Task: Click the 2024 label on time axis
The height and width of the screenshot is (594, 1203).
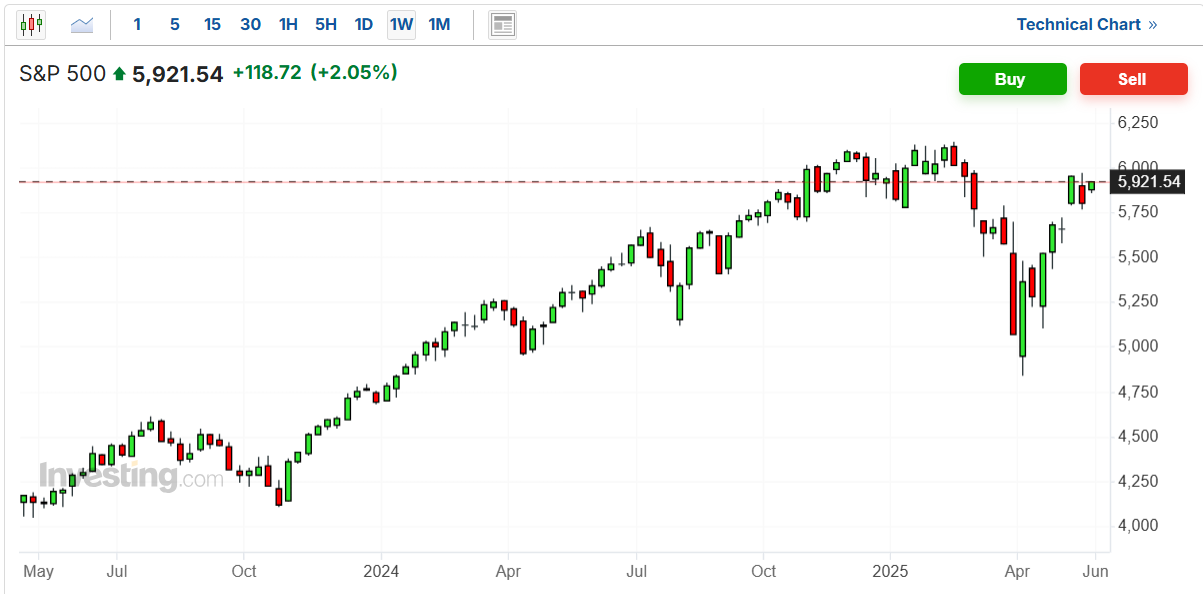Action: pyautogui.click(x=381, y=572)
